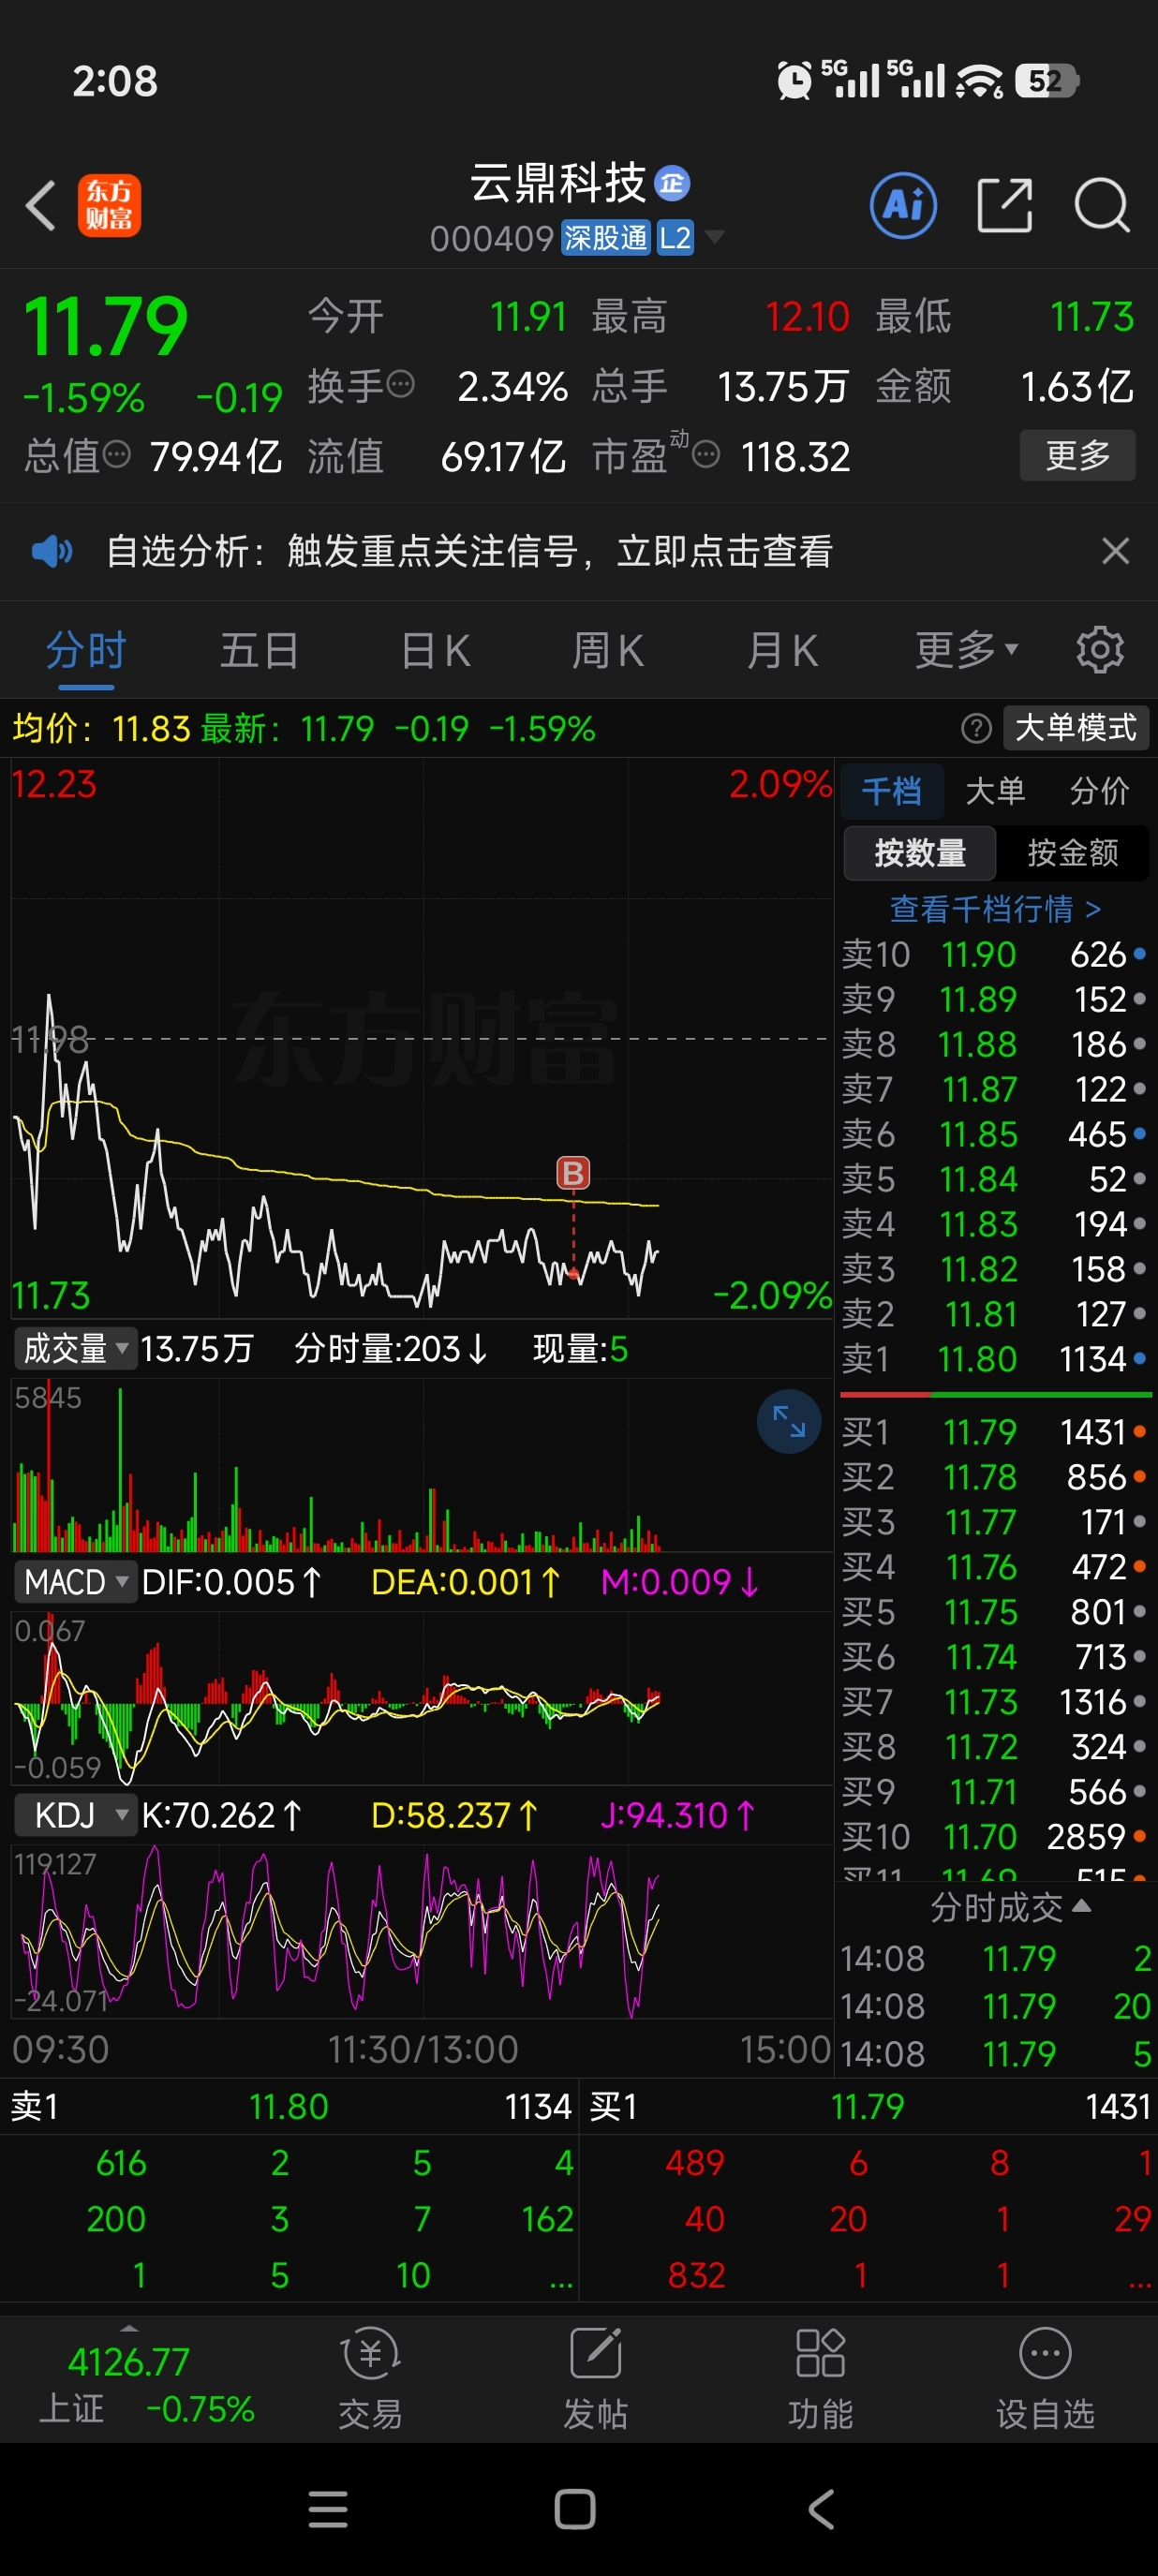Screen dimensions: 1158x2576
Task: Tap the 616 sell order quantity
Action: [121, 2163]
